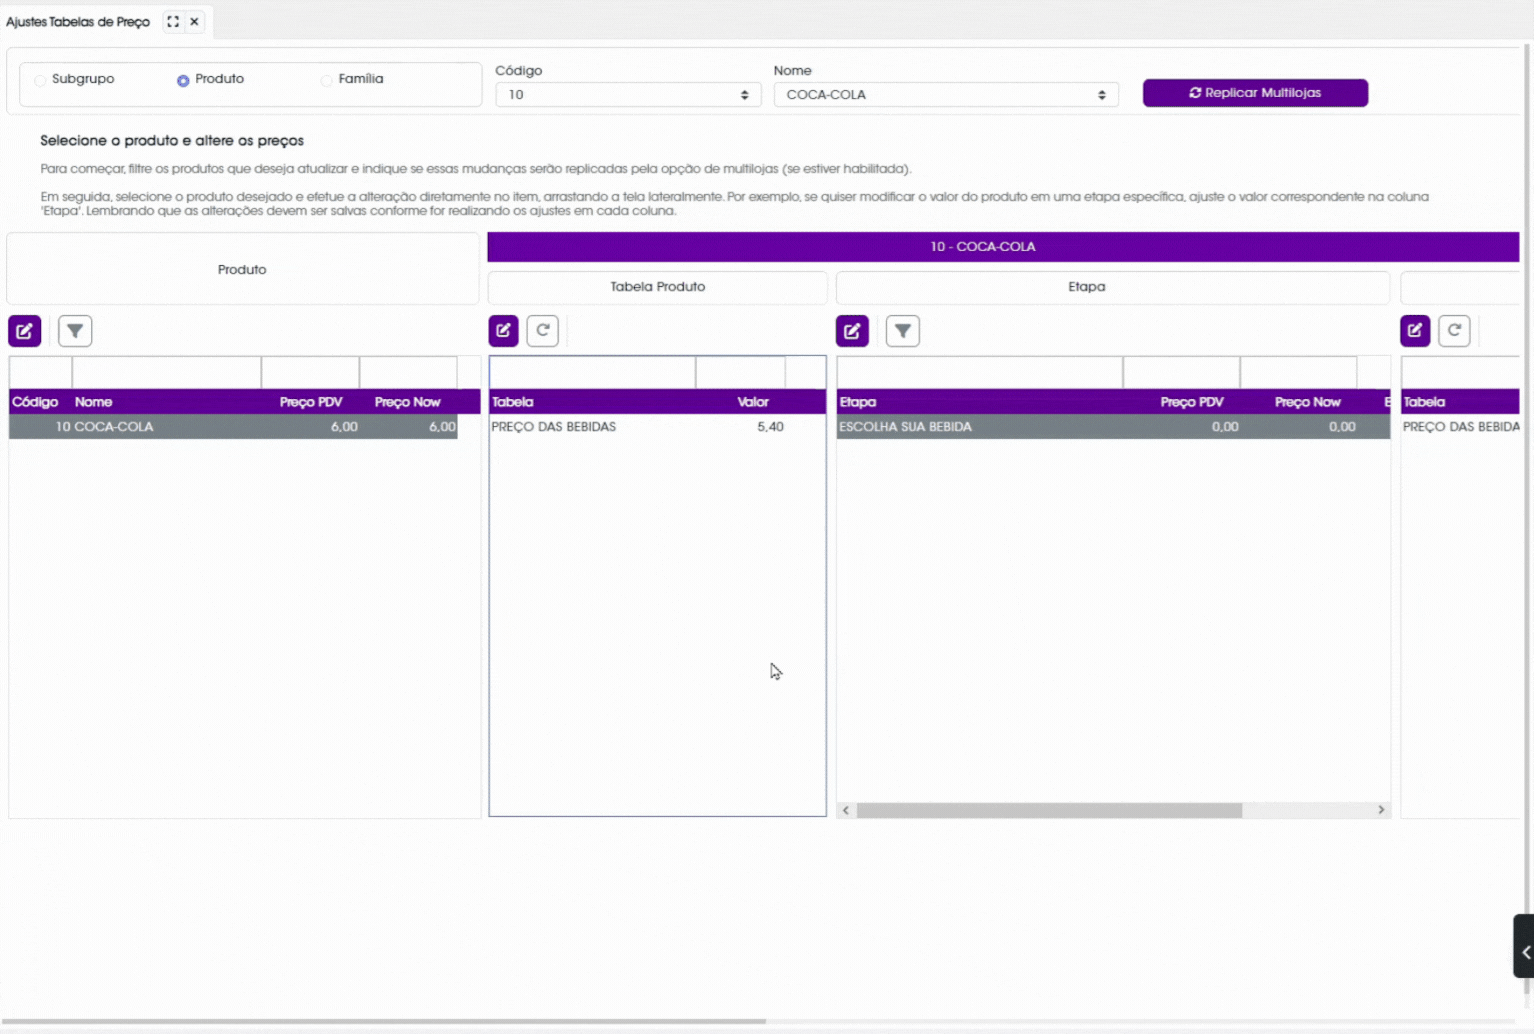Viewport: 1534px width, 1034px height.
Task: Click the Tabela Produto panel header
Action: 657,287
